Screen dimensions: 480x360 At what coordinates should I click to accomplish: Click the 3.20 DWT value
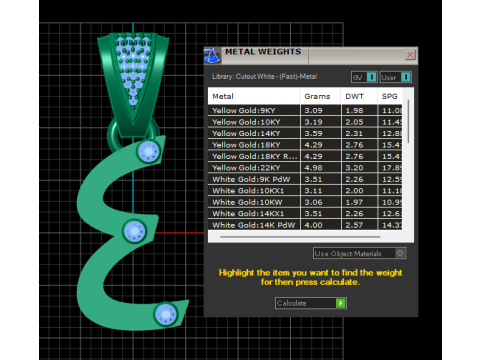[354, 168]
